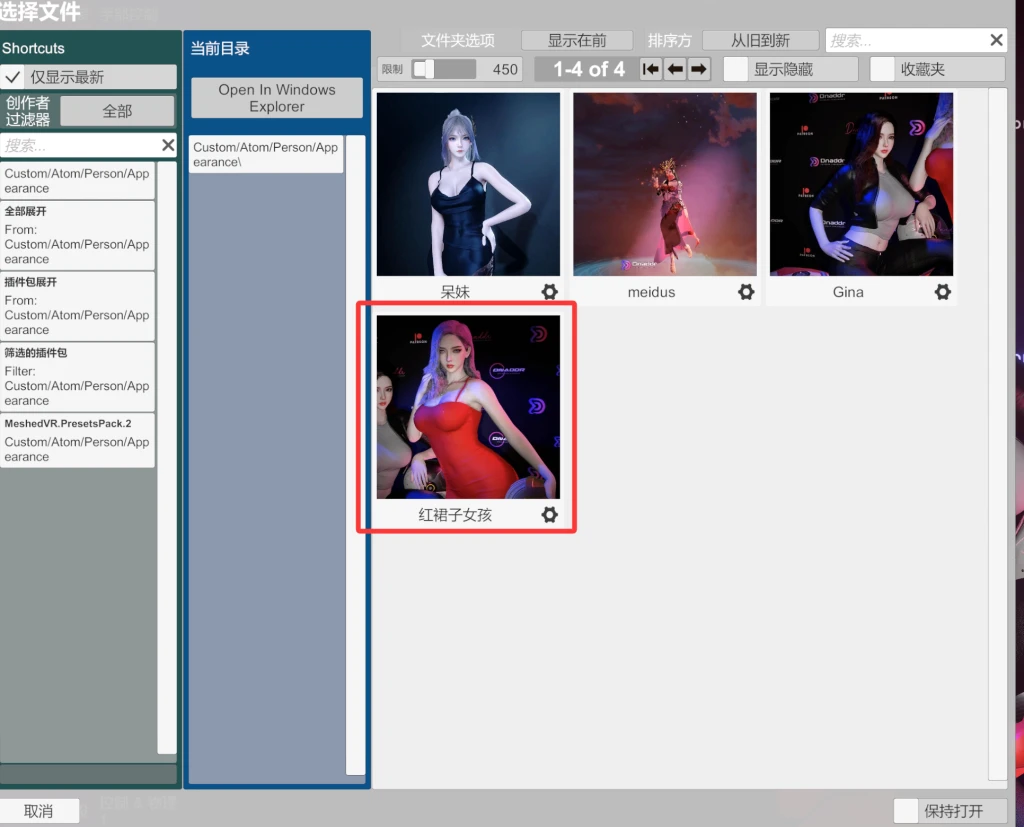Screen dimensions: 1024x827
Task: Open the creator filter 全部 dropdown
Action: [x=117, y=111]
